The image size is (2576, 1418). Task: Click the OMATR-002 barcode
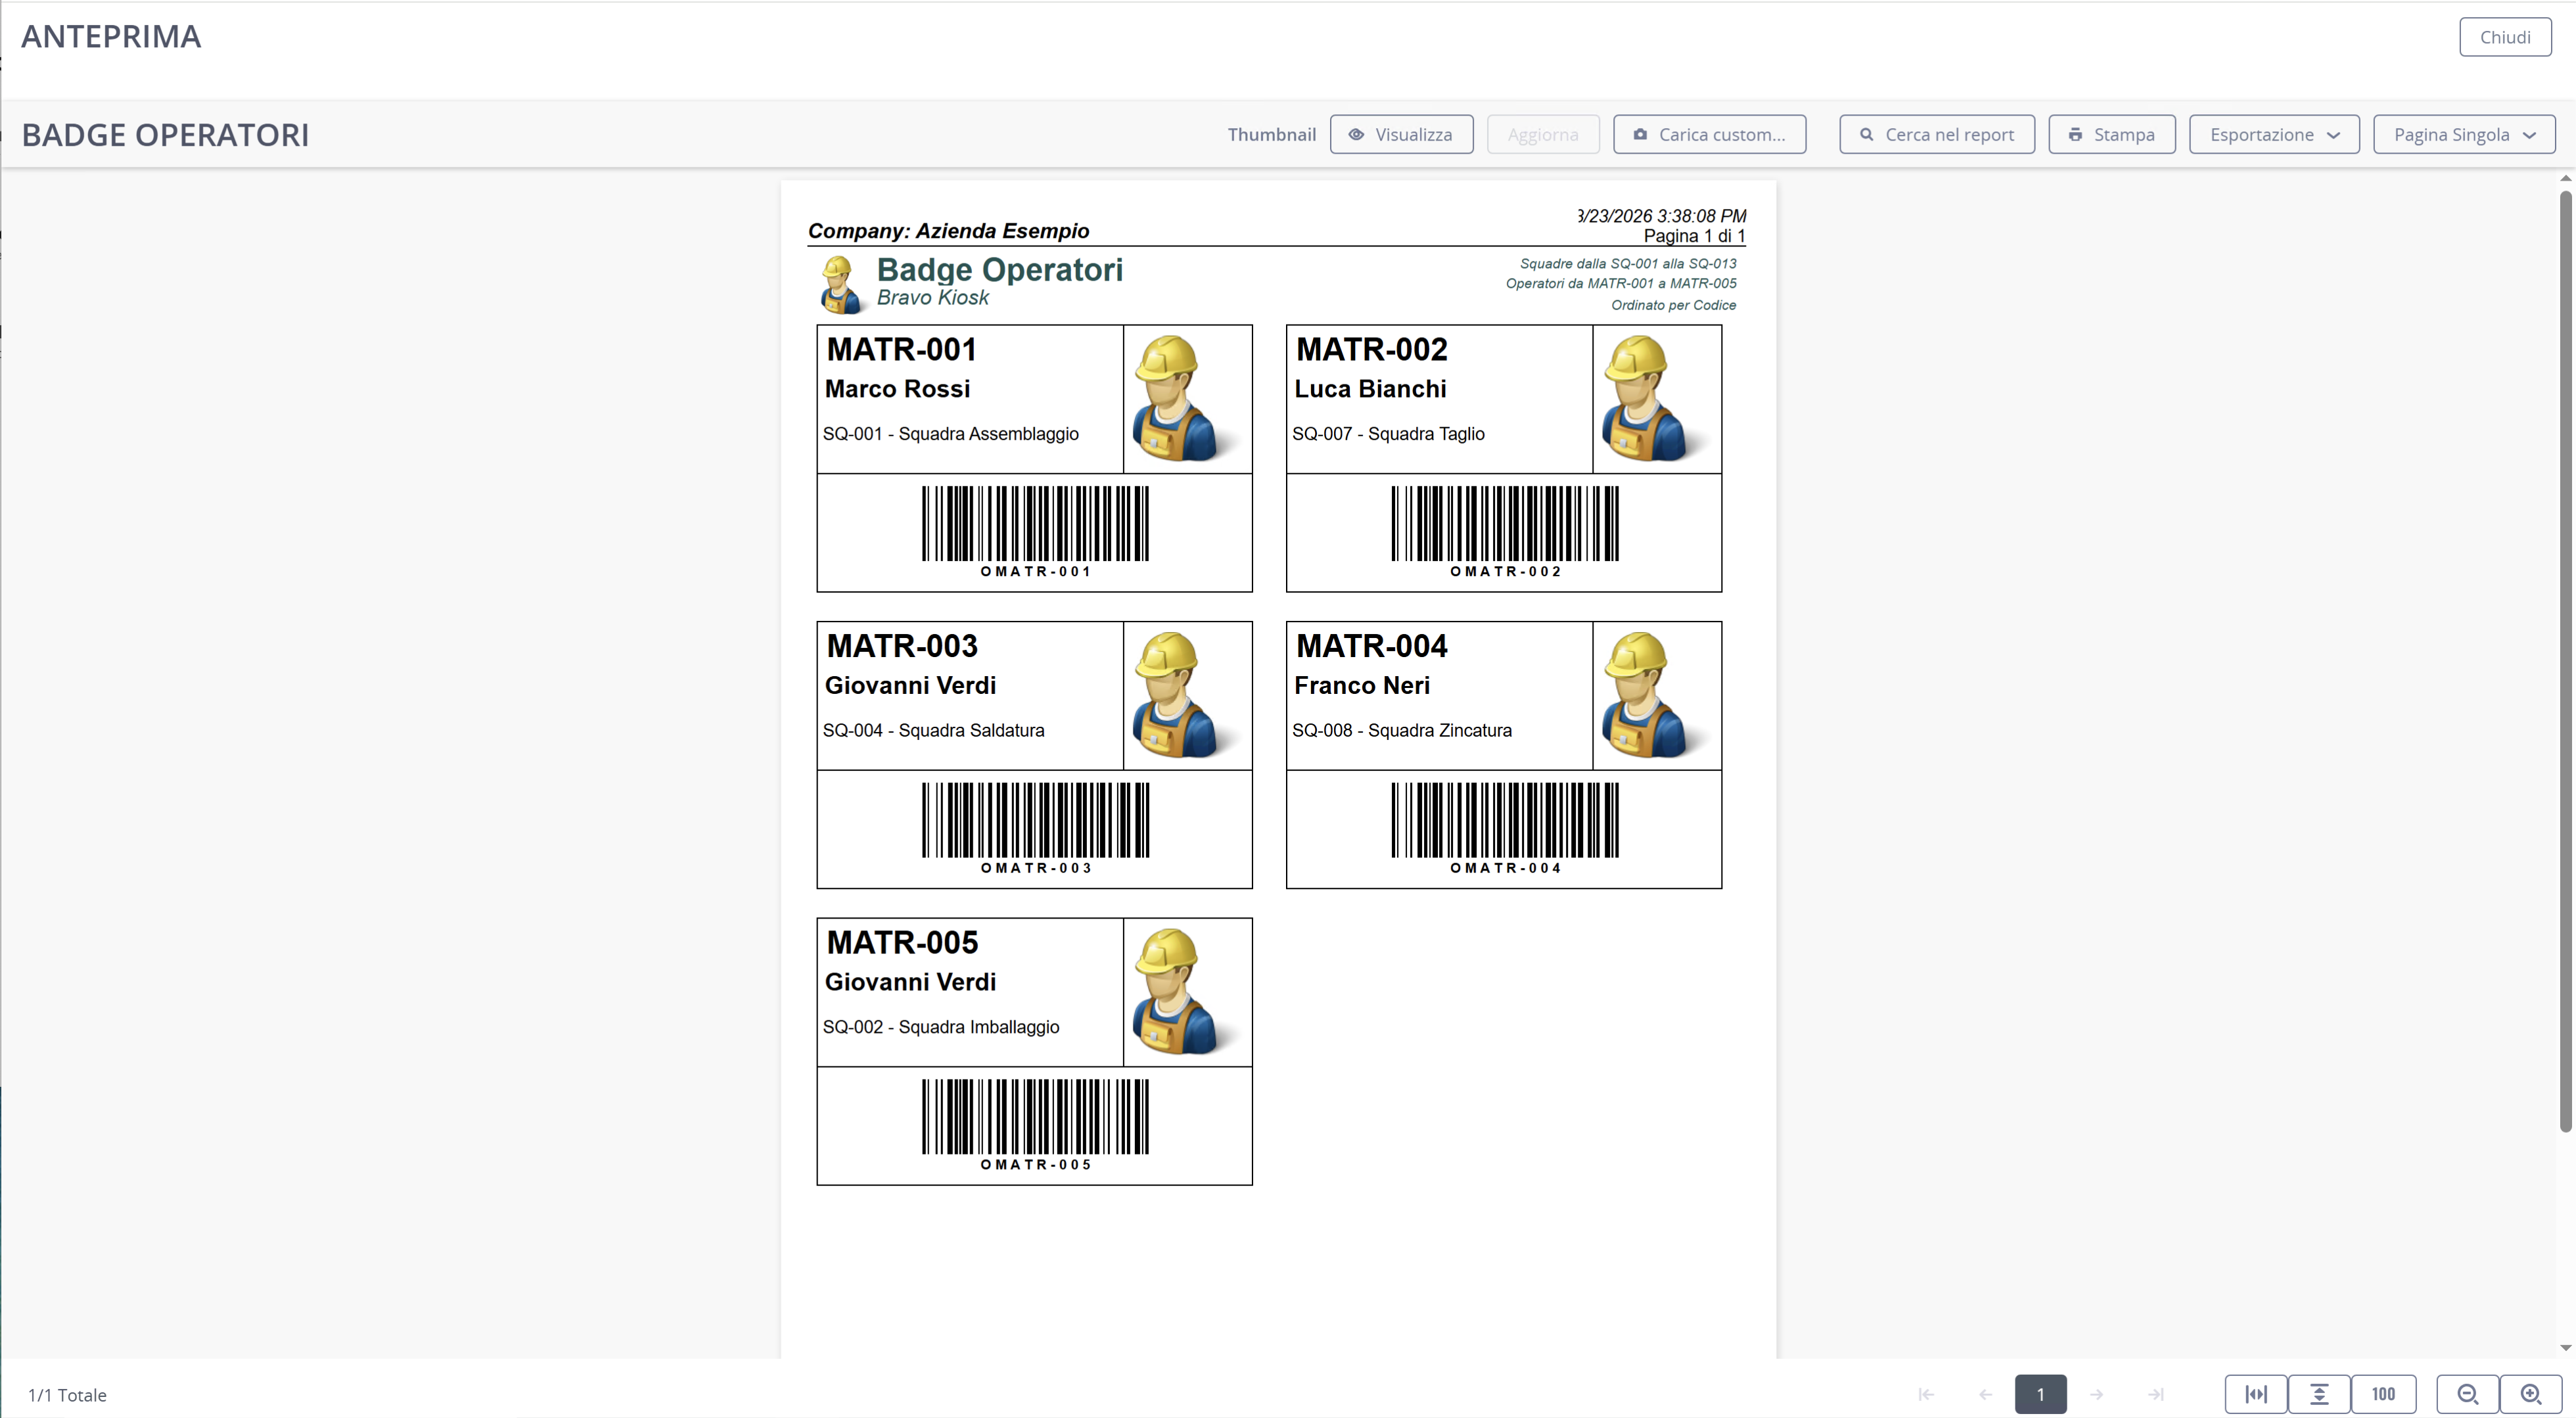1505,524
